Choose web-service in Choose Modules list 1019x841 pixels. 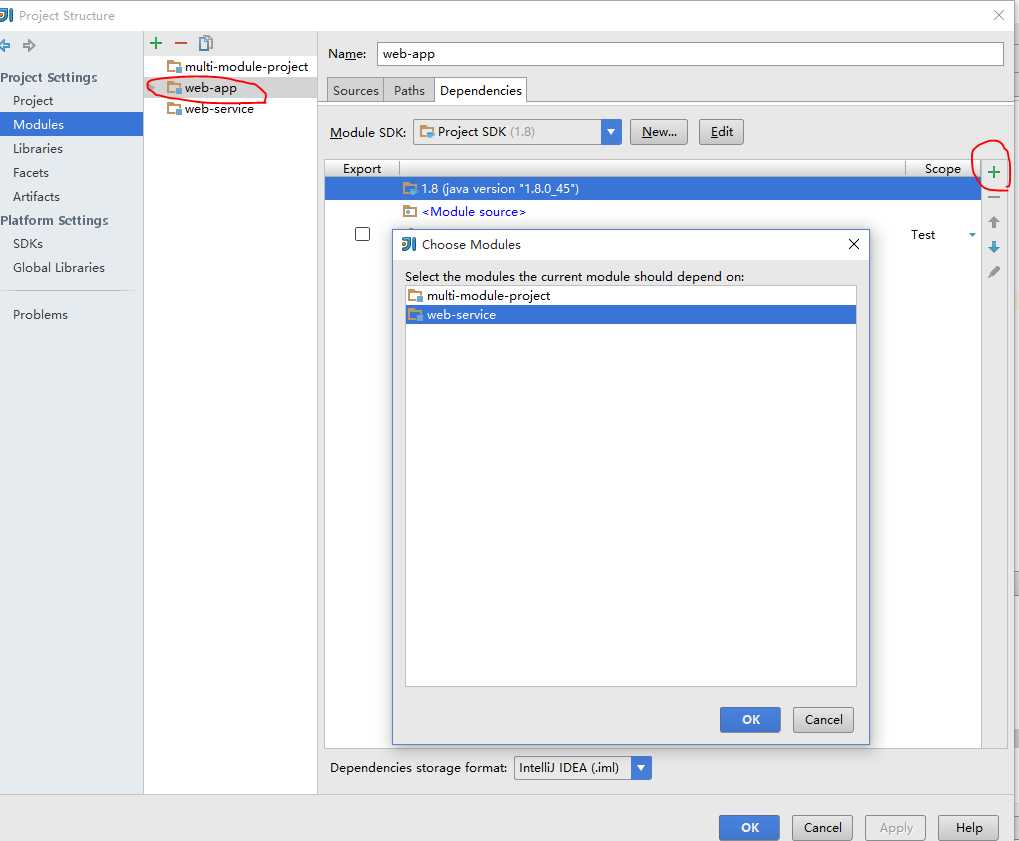[630, 315]
